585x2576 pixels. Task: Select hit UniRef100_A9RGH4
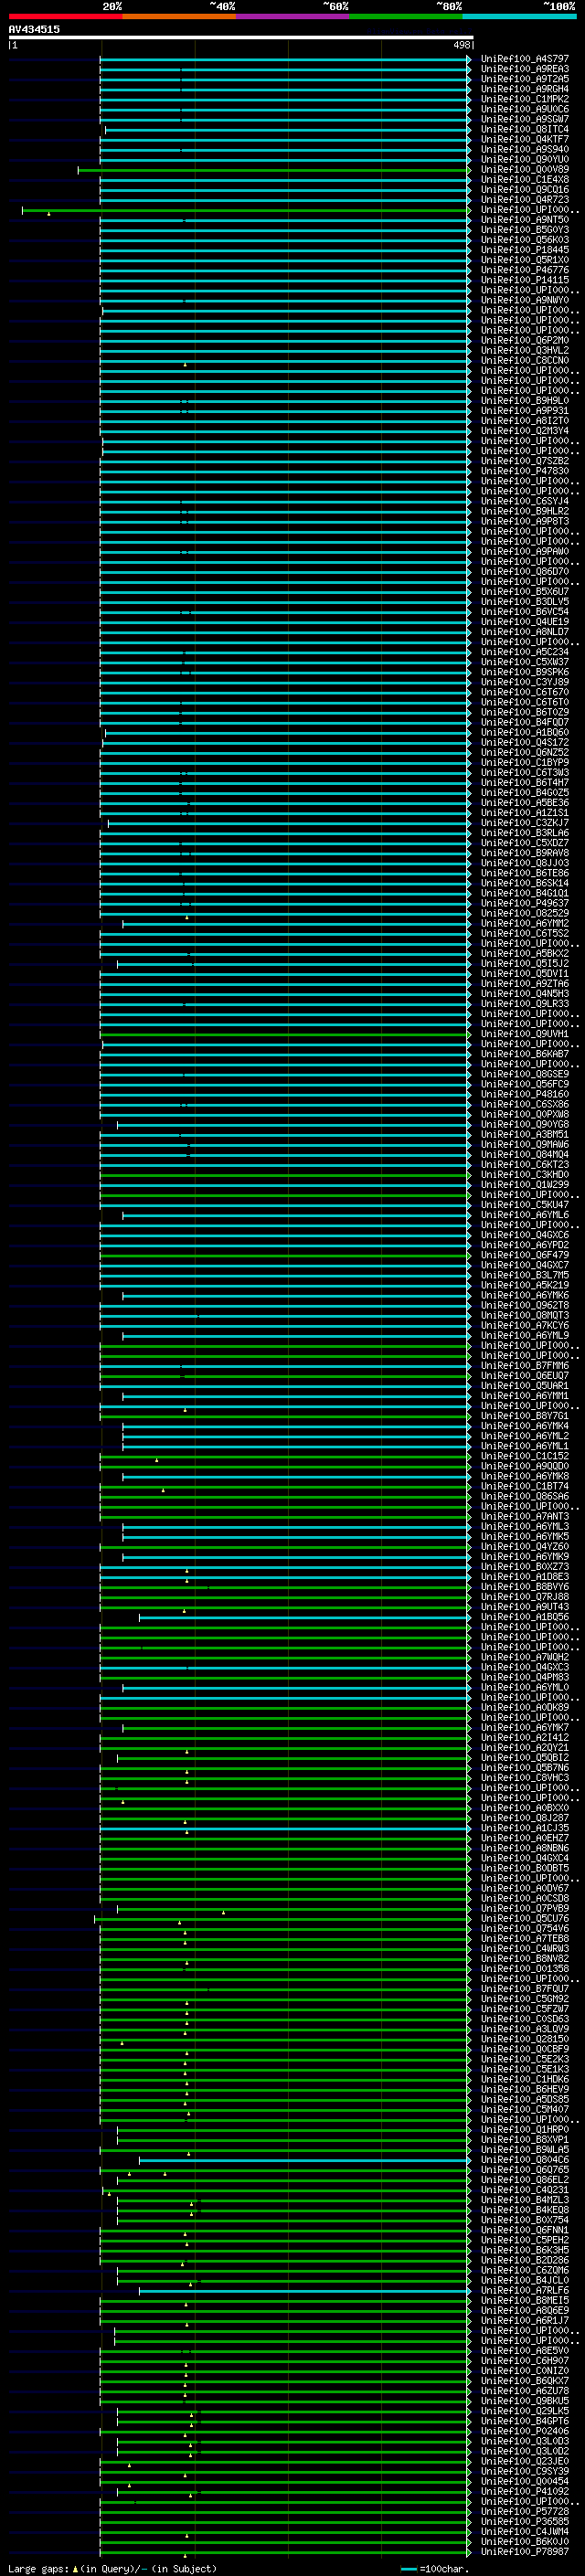click(x=524, y=89)
